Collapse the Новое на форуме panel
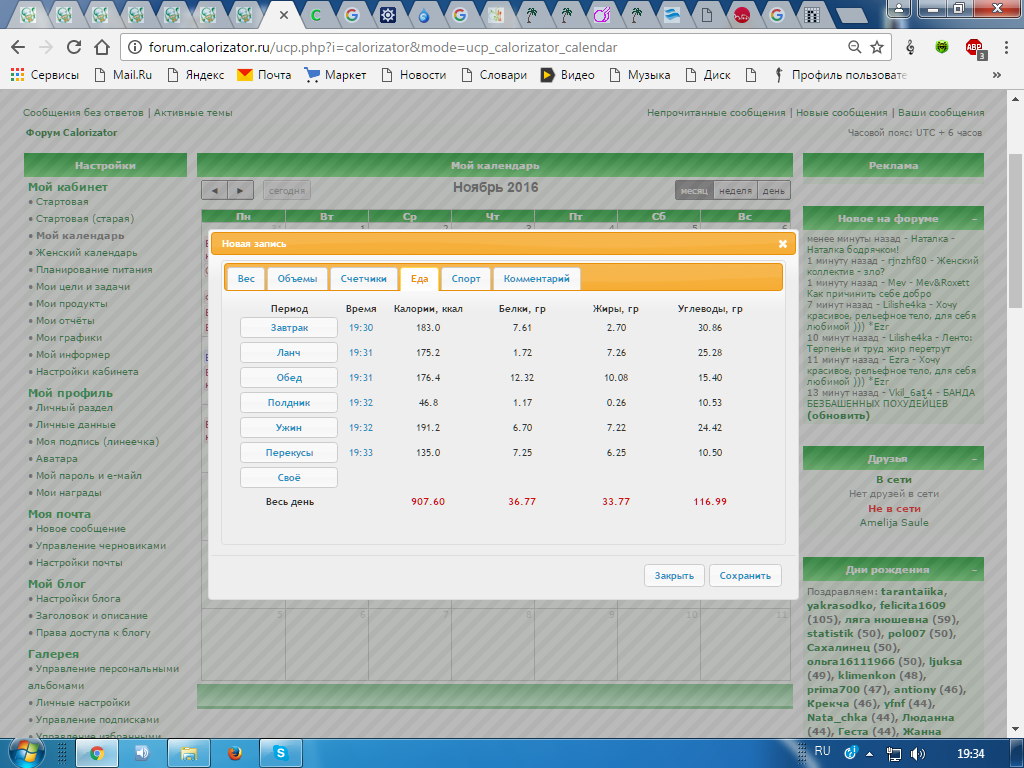The width and height of the screenshot is (1024, 768). [x=974, y=219]
